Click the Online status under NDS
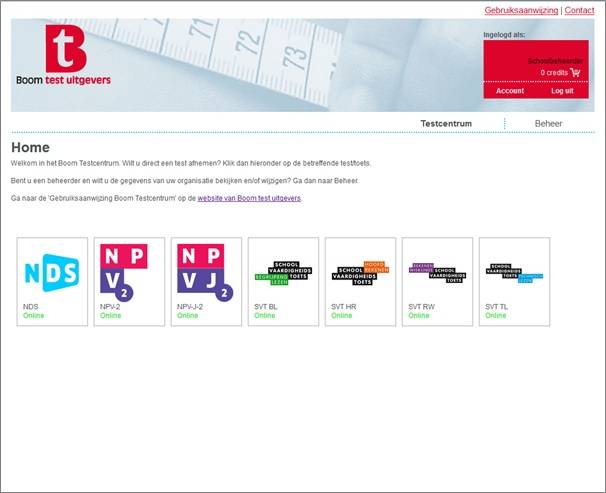Image resolution: width=606 pixels, height=493 pixels. point(34,316)
